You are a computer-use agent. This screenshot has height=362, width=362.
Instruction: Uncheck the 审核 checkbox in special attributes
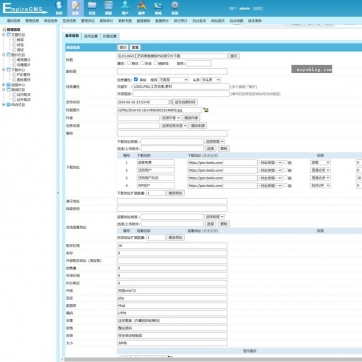click(136, 79)
